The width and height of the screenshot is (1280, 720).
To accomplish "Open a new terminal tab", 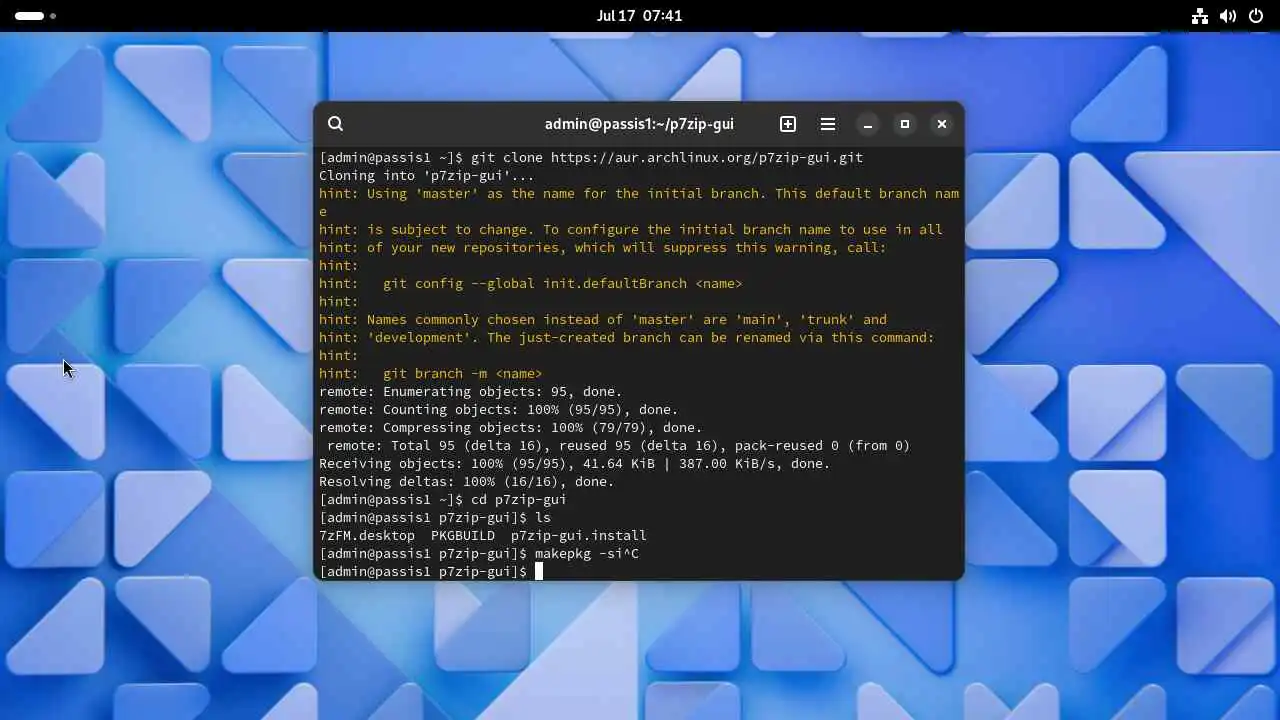I will pyautogui.click(x=788, y=124).
